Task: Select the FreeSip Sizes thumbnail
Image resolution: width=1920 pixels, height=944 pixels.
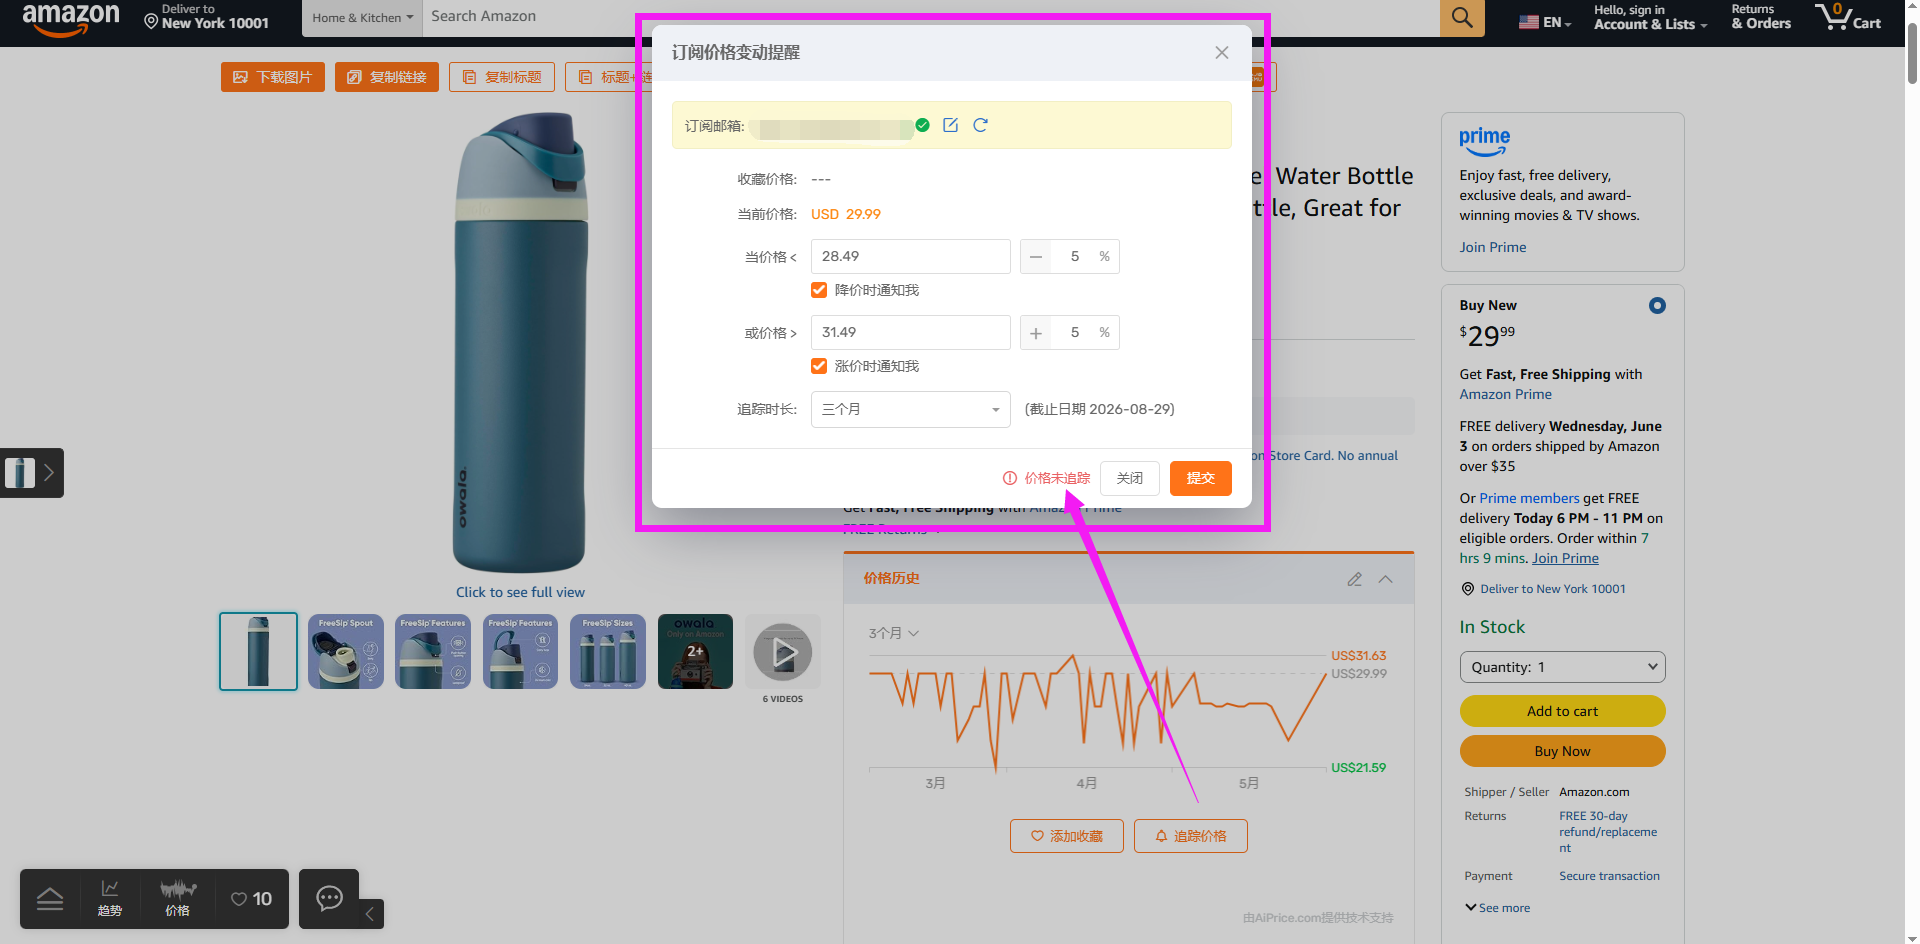Action: [x=608, y=651]
